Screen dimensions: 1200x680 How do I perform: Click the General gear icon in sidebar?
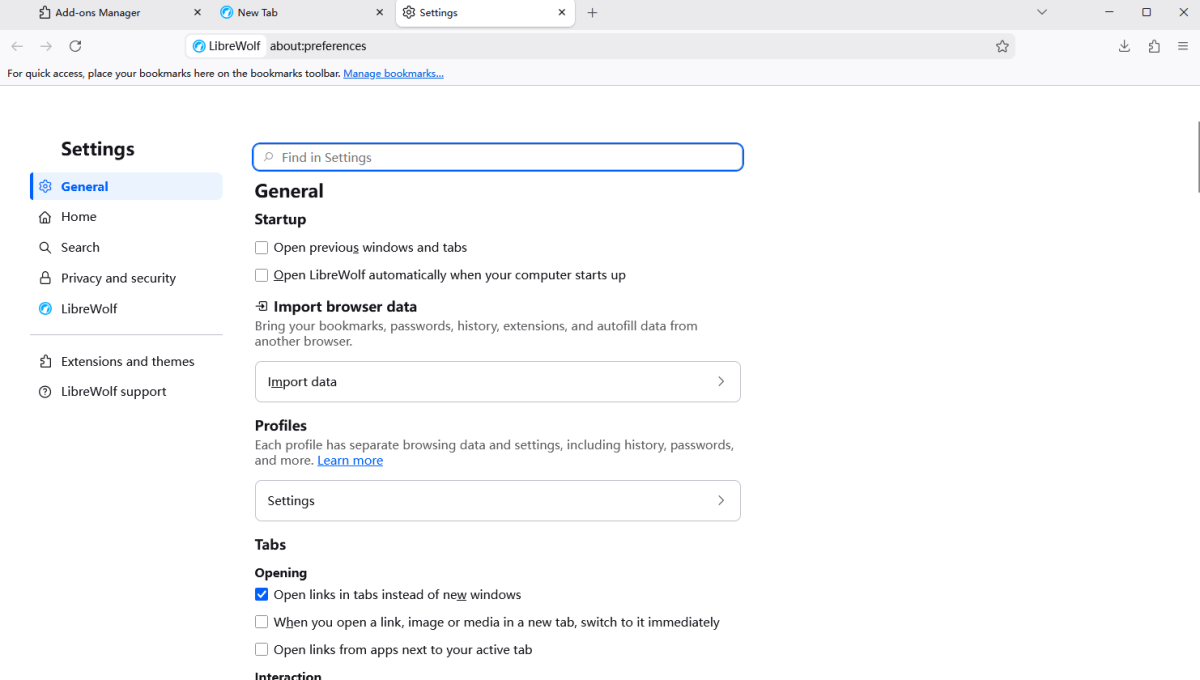pyautogui.click(x=45, y=186)
